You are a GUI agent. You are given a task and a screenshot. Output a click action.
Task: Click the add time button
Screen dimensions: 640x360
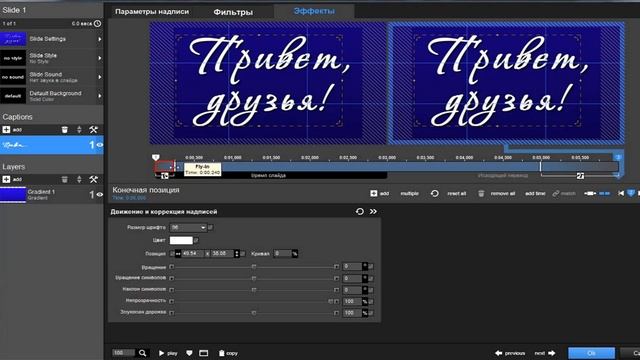click(535, 193)
